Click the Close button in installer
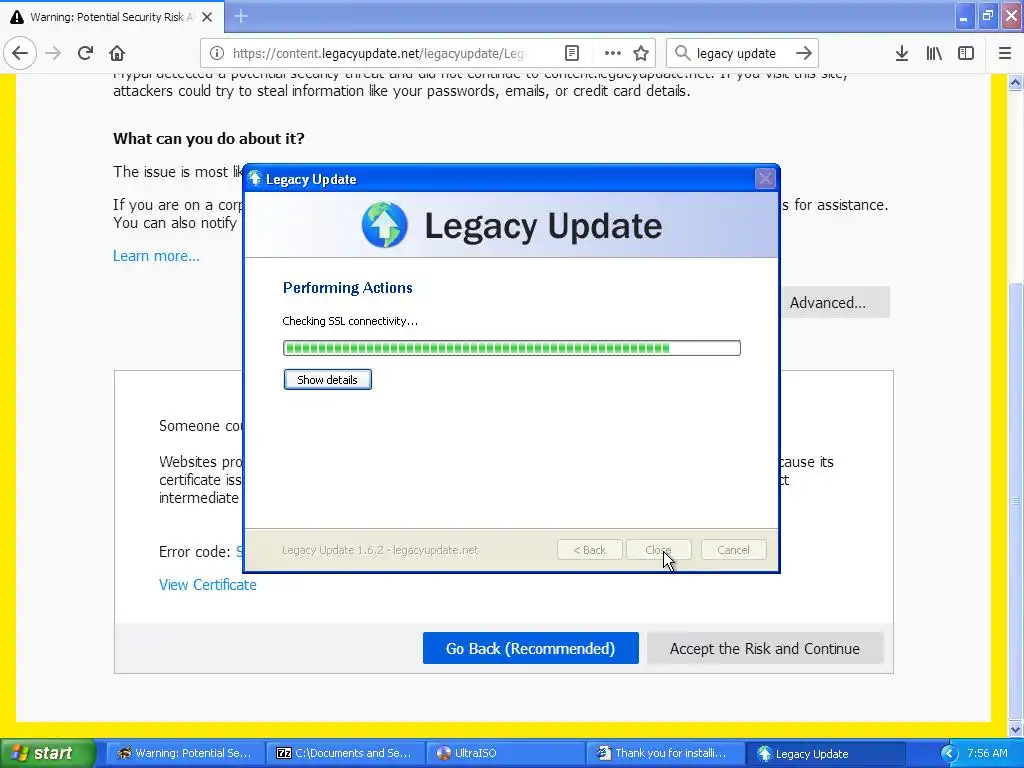Screen dimensions: 1024x768 pos(658,550)
